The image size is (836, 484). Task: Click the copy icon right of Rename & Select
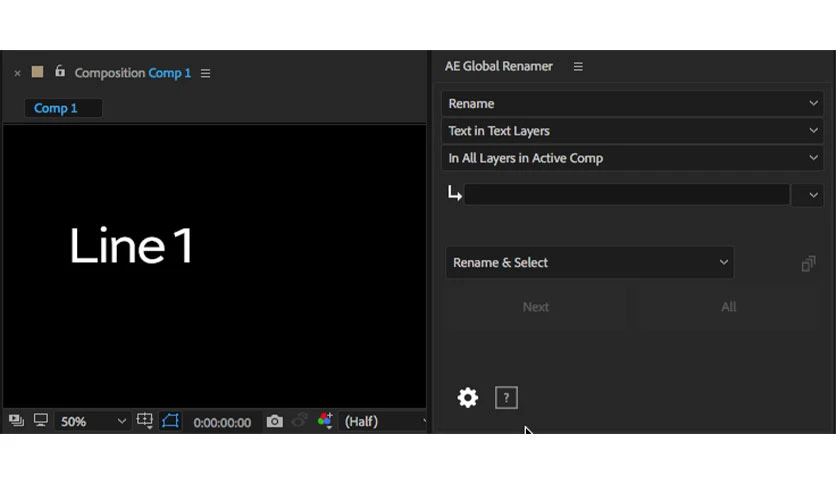coord(808,263)
